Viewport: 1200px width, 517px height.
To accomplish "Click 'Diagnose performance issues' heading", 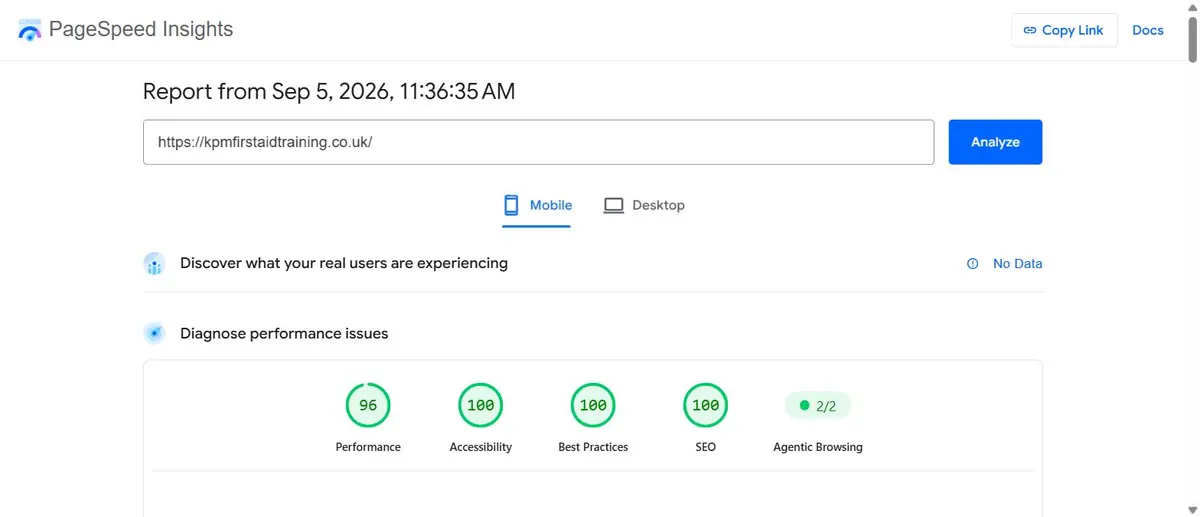I will click(x=284, y=333).
